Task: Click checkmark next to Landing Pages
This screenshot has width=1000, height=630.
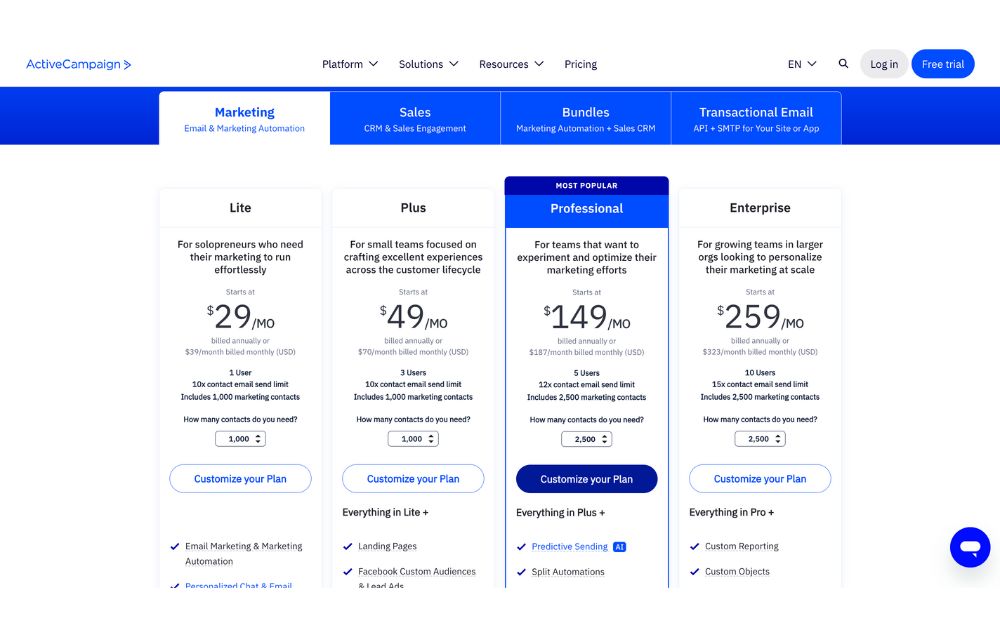Action: point(348,546)
